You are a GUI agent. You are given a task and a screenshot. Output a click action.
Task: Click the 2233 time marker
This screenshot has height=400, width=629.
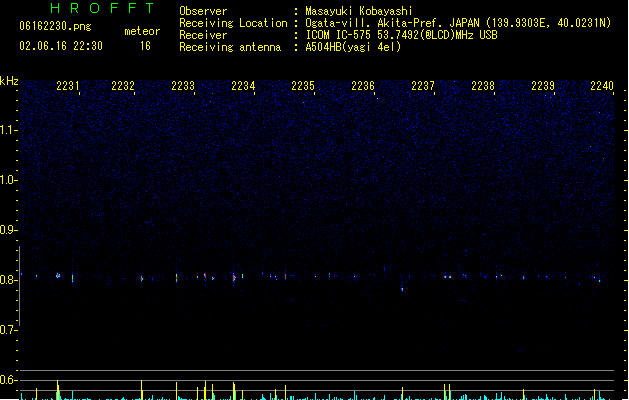pyautogui.click(x=183, y=86)
